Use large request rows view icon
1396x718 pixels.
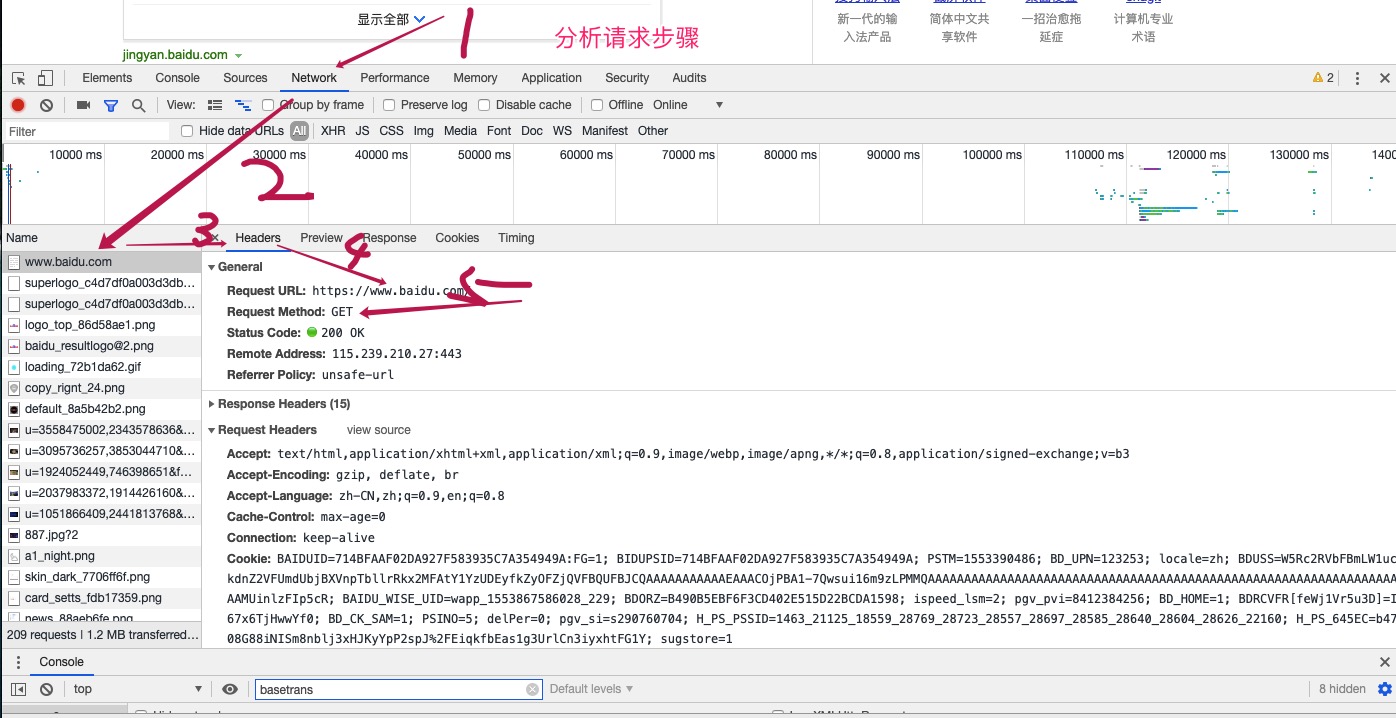[x=215, y=105]
